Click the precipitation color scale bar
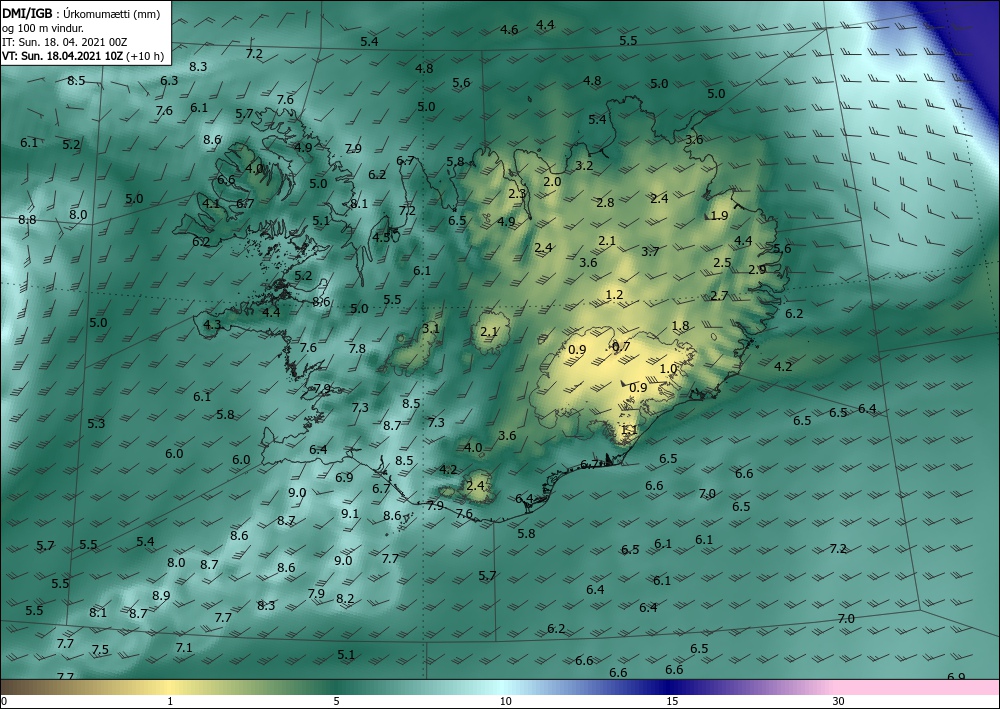 (x=500, y=687)
